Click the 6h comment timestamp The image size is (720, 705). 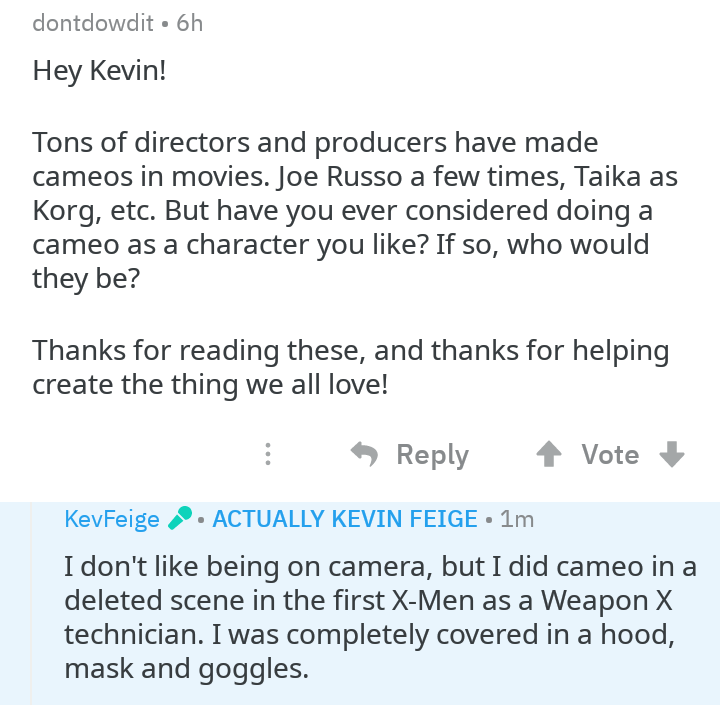[189, 22]
